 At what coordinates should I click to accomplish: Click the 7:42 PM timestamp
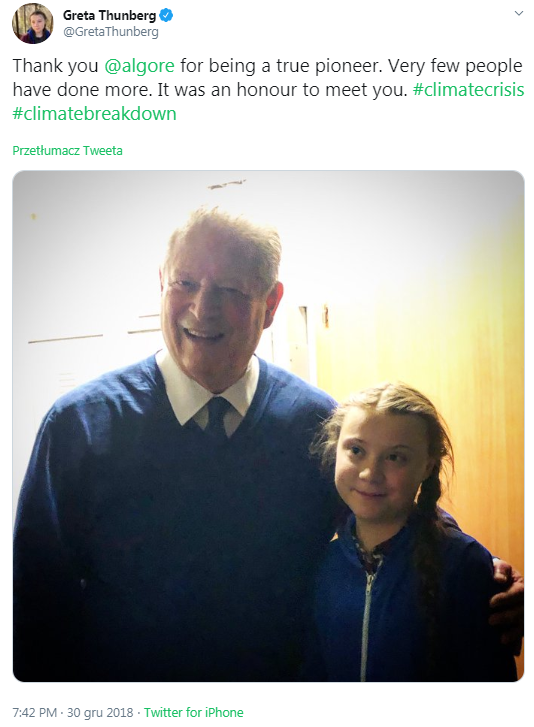(x=35, y=712)
